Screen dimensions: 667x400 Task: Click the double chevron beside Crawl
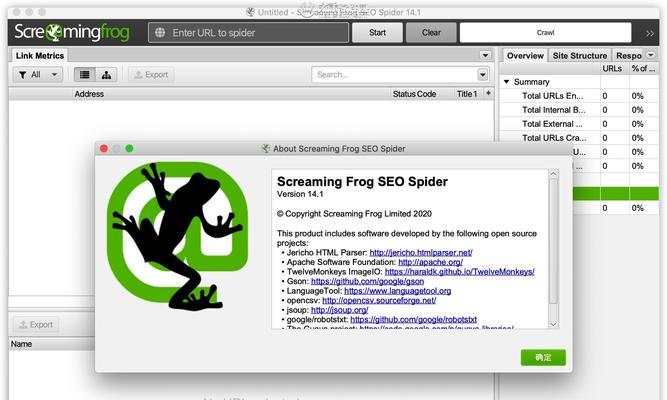[650, 33]
